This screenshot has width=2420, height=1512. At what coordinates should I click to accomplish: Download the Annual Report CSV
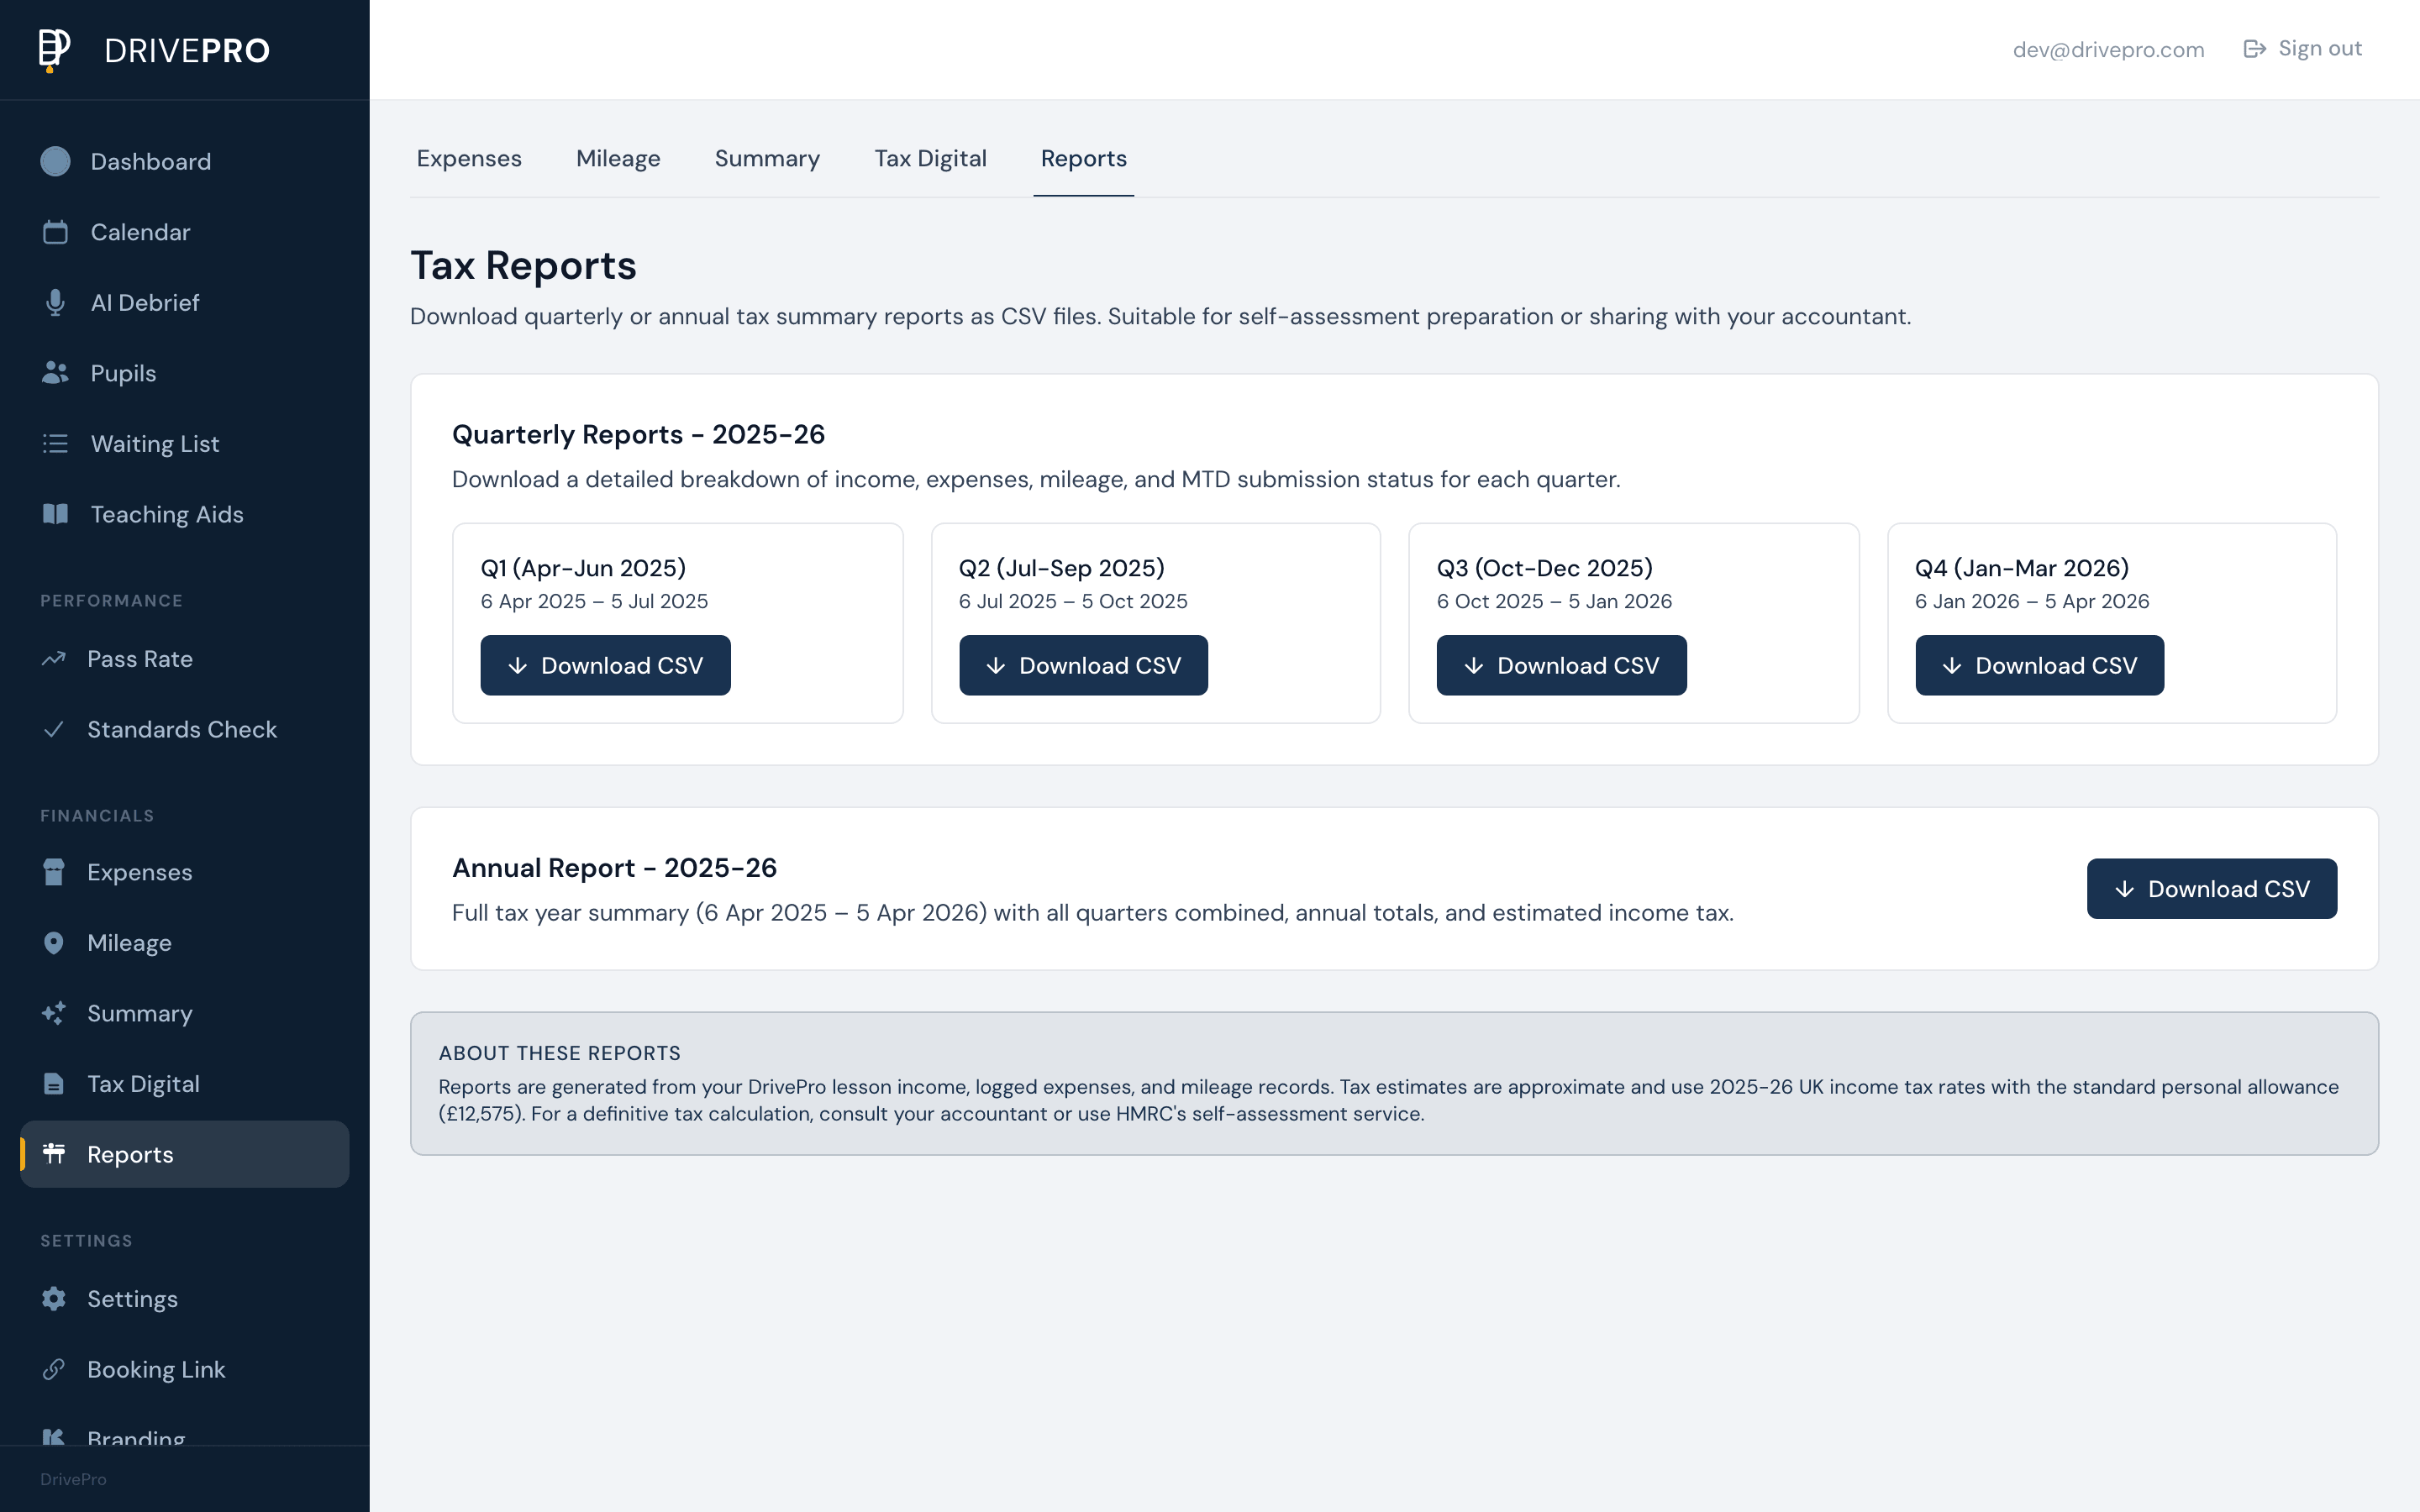tap(2211, 888)
